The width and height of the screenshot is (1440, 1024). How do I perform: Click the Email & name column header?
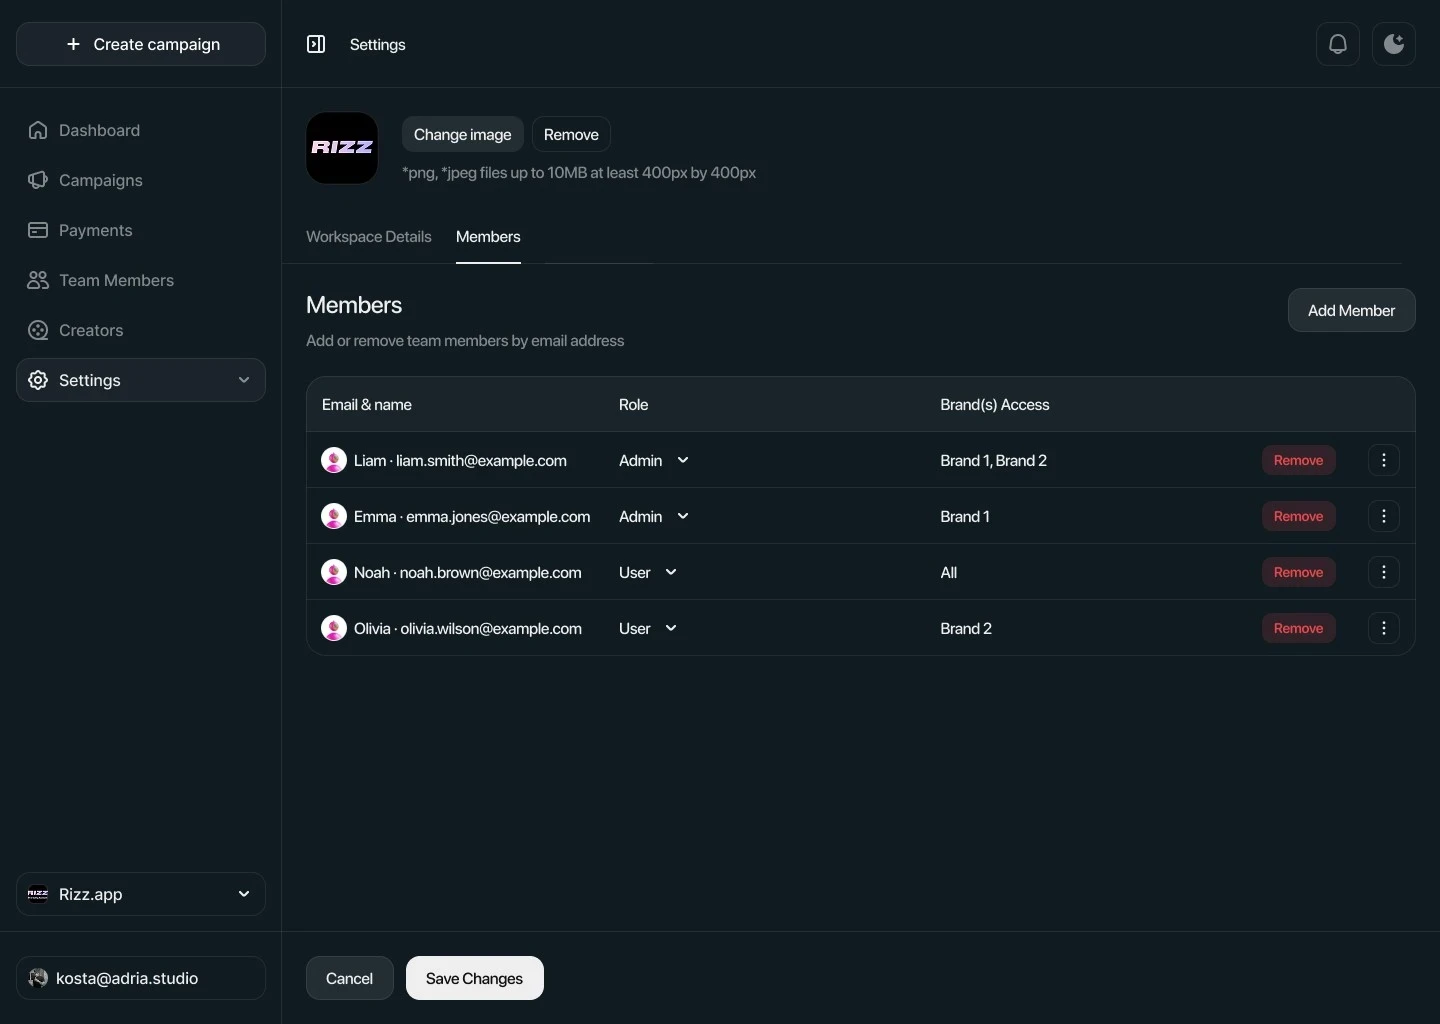click(367, 404)
